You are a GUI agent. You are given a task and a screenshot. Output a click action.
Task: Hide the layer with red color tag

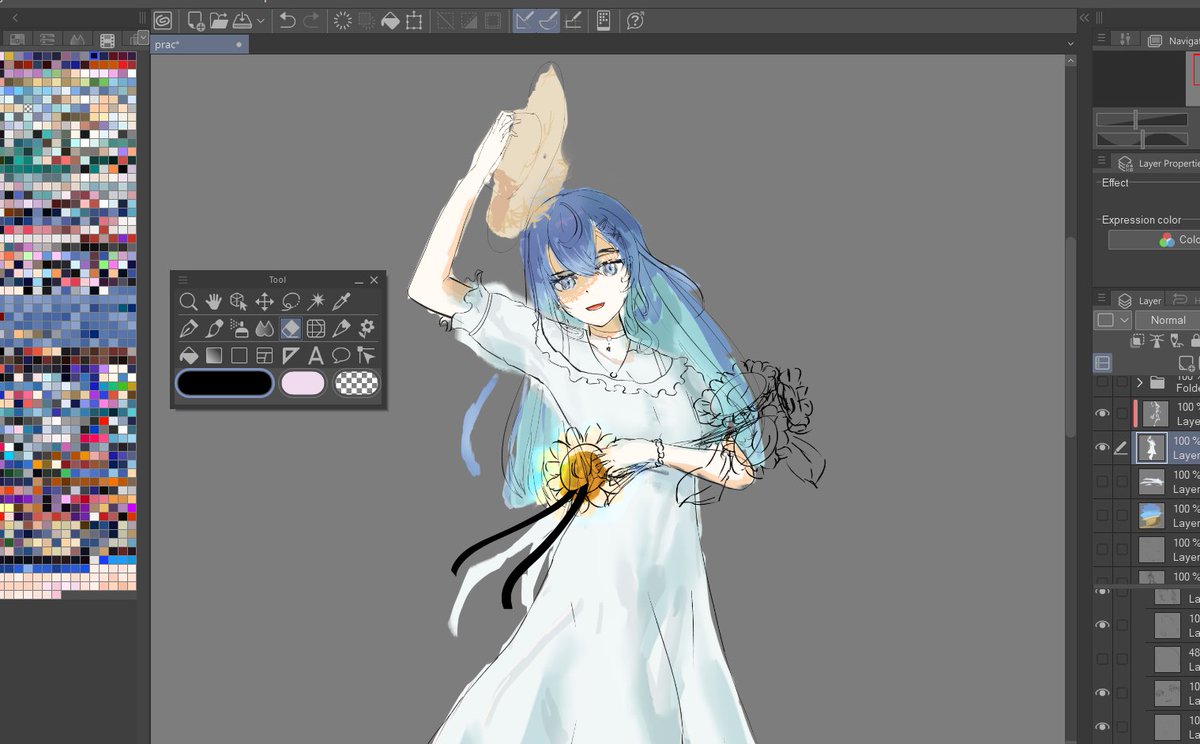pyautogui.click(x=1102, y=414)
